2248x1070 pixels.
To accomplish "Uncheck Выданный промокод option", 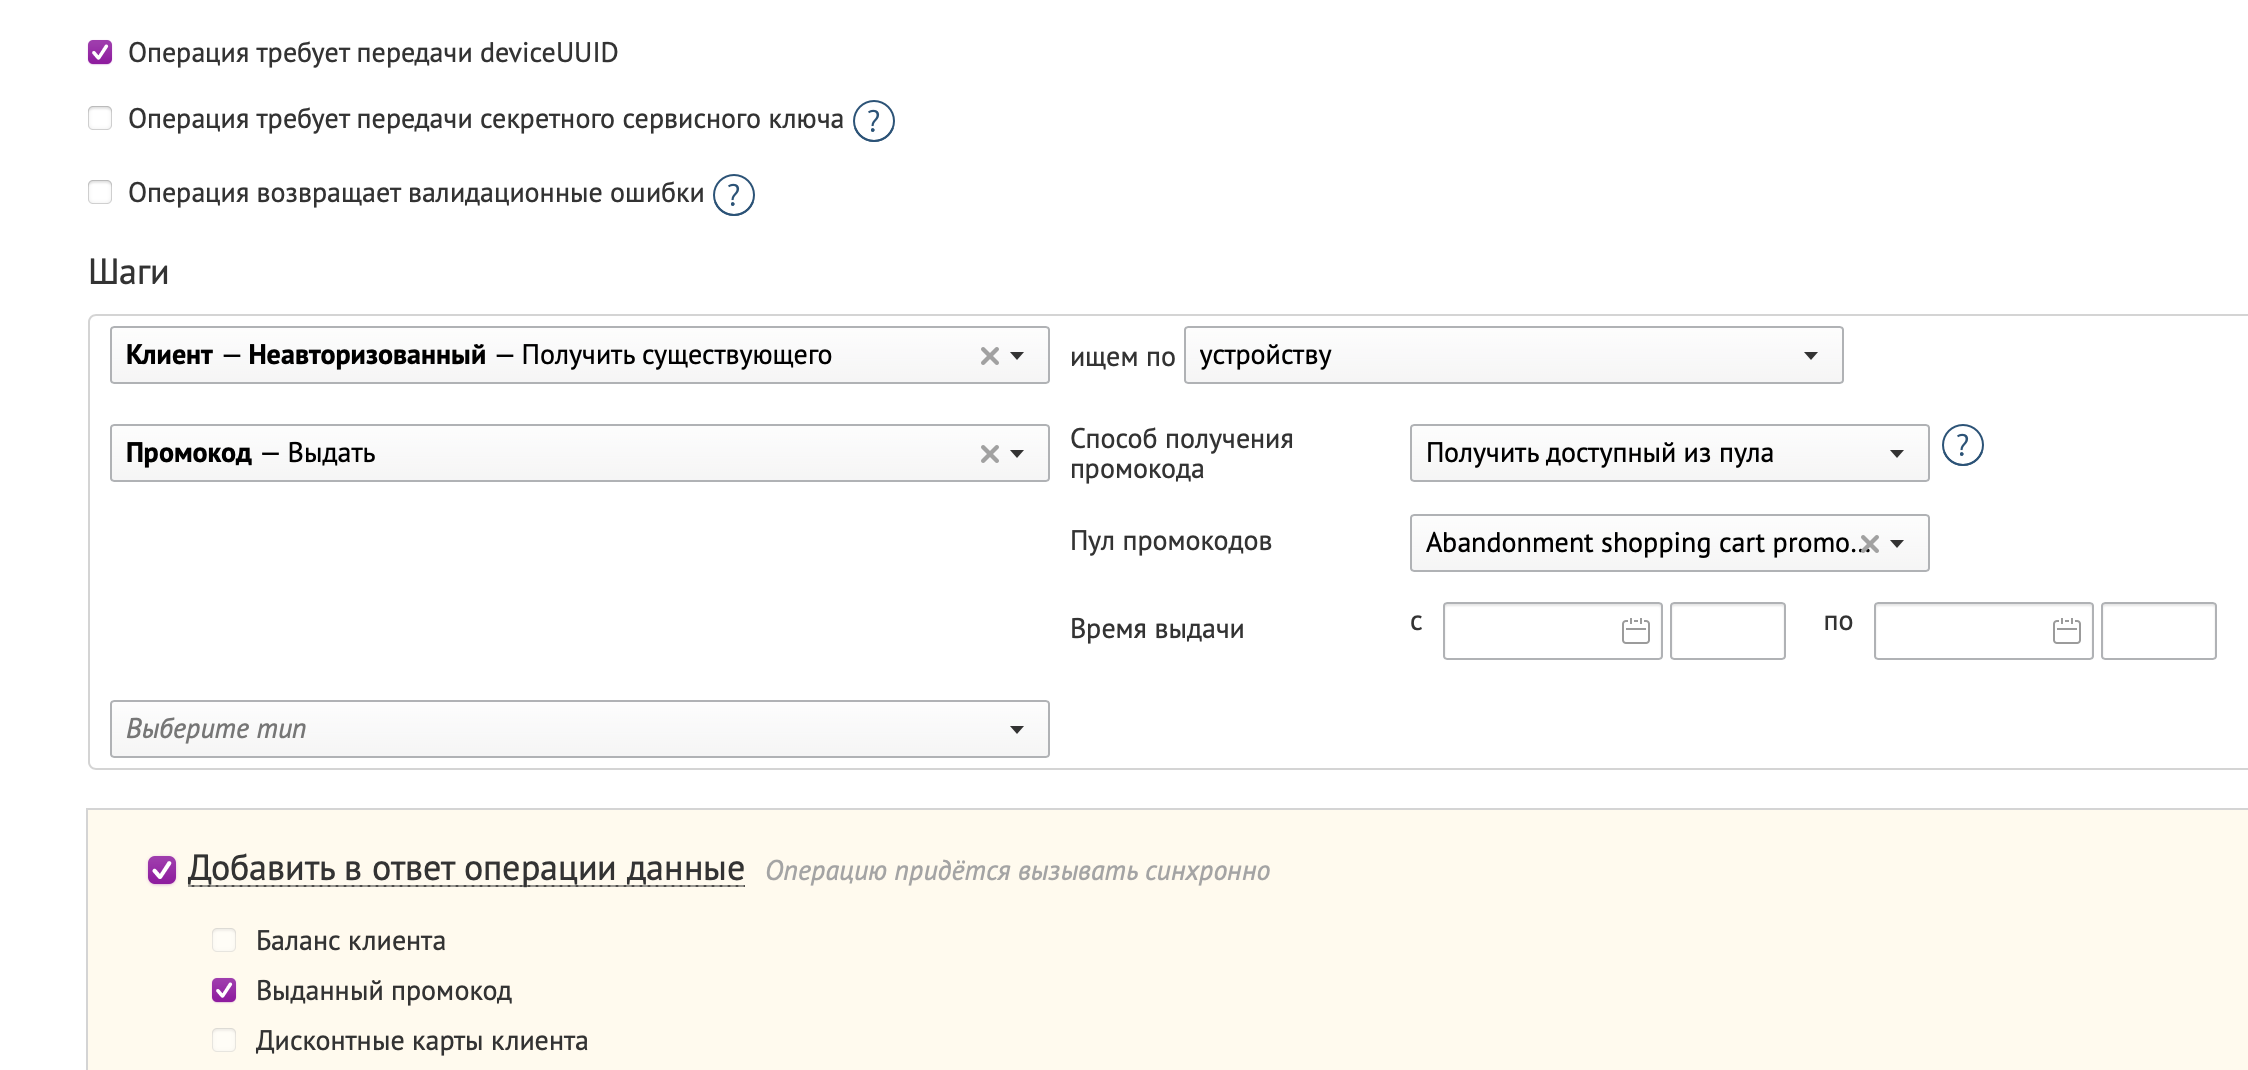I will point(224,990).
